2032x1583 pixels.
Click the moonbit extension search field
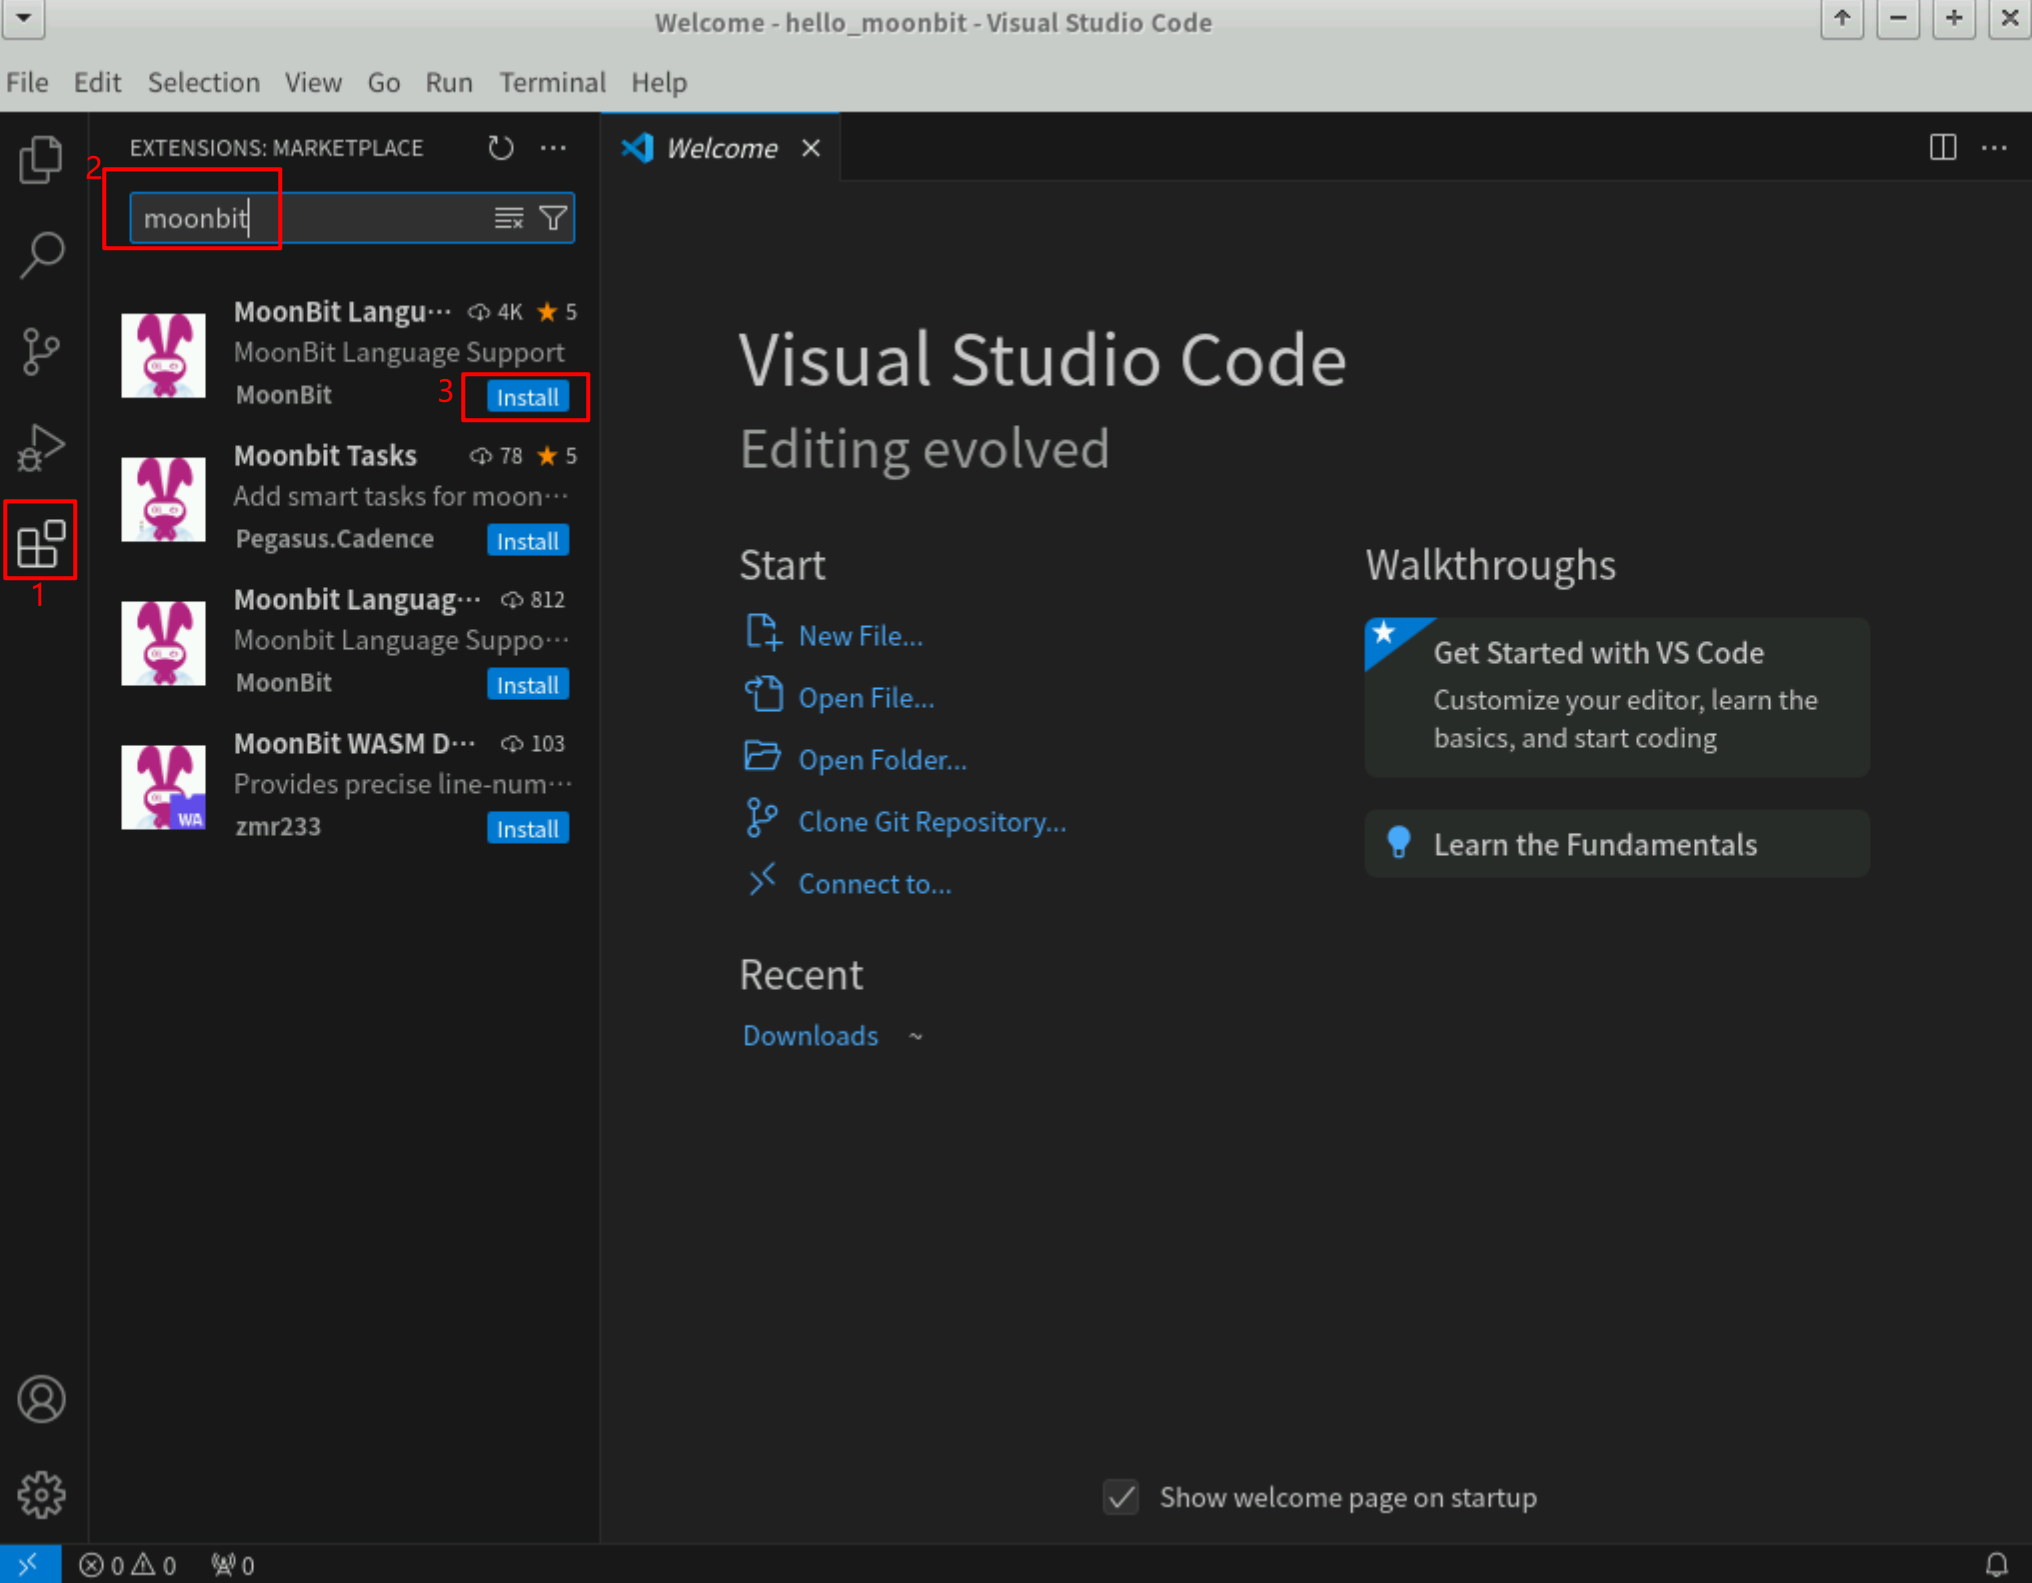coord(310,218)
